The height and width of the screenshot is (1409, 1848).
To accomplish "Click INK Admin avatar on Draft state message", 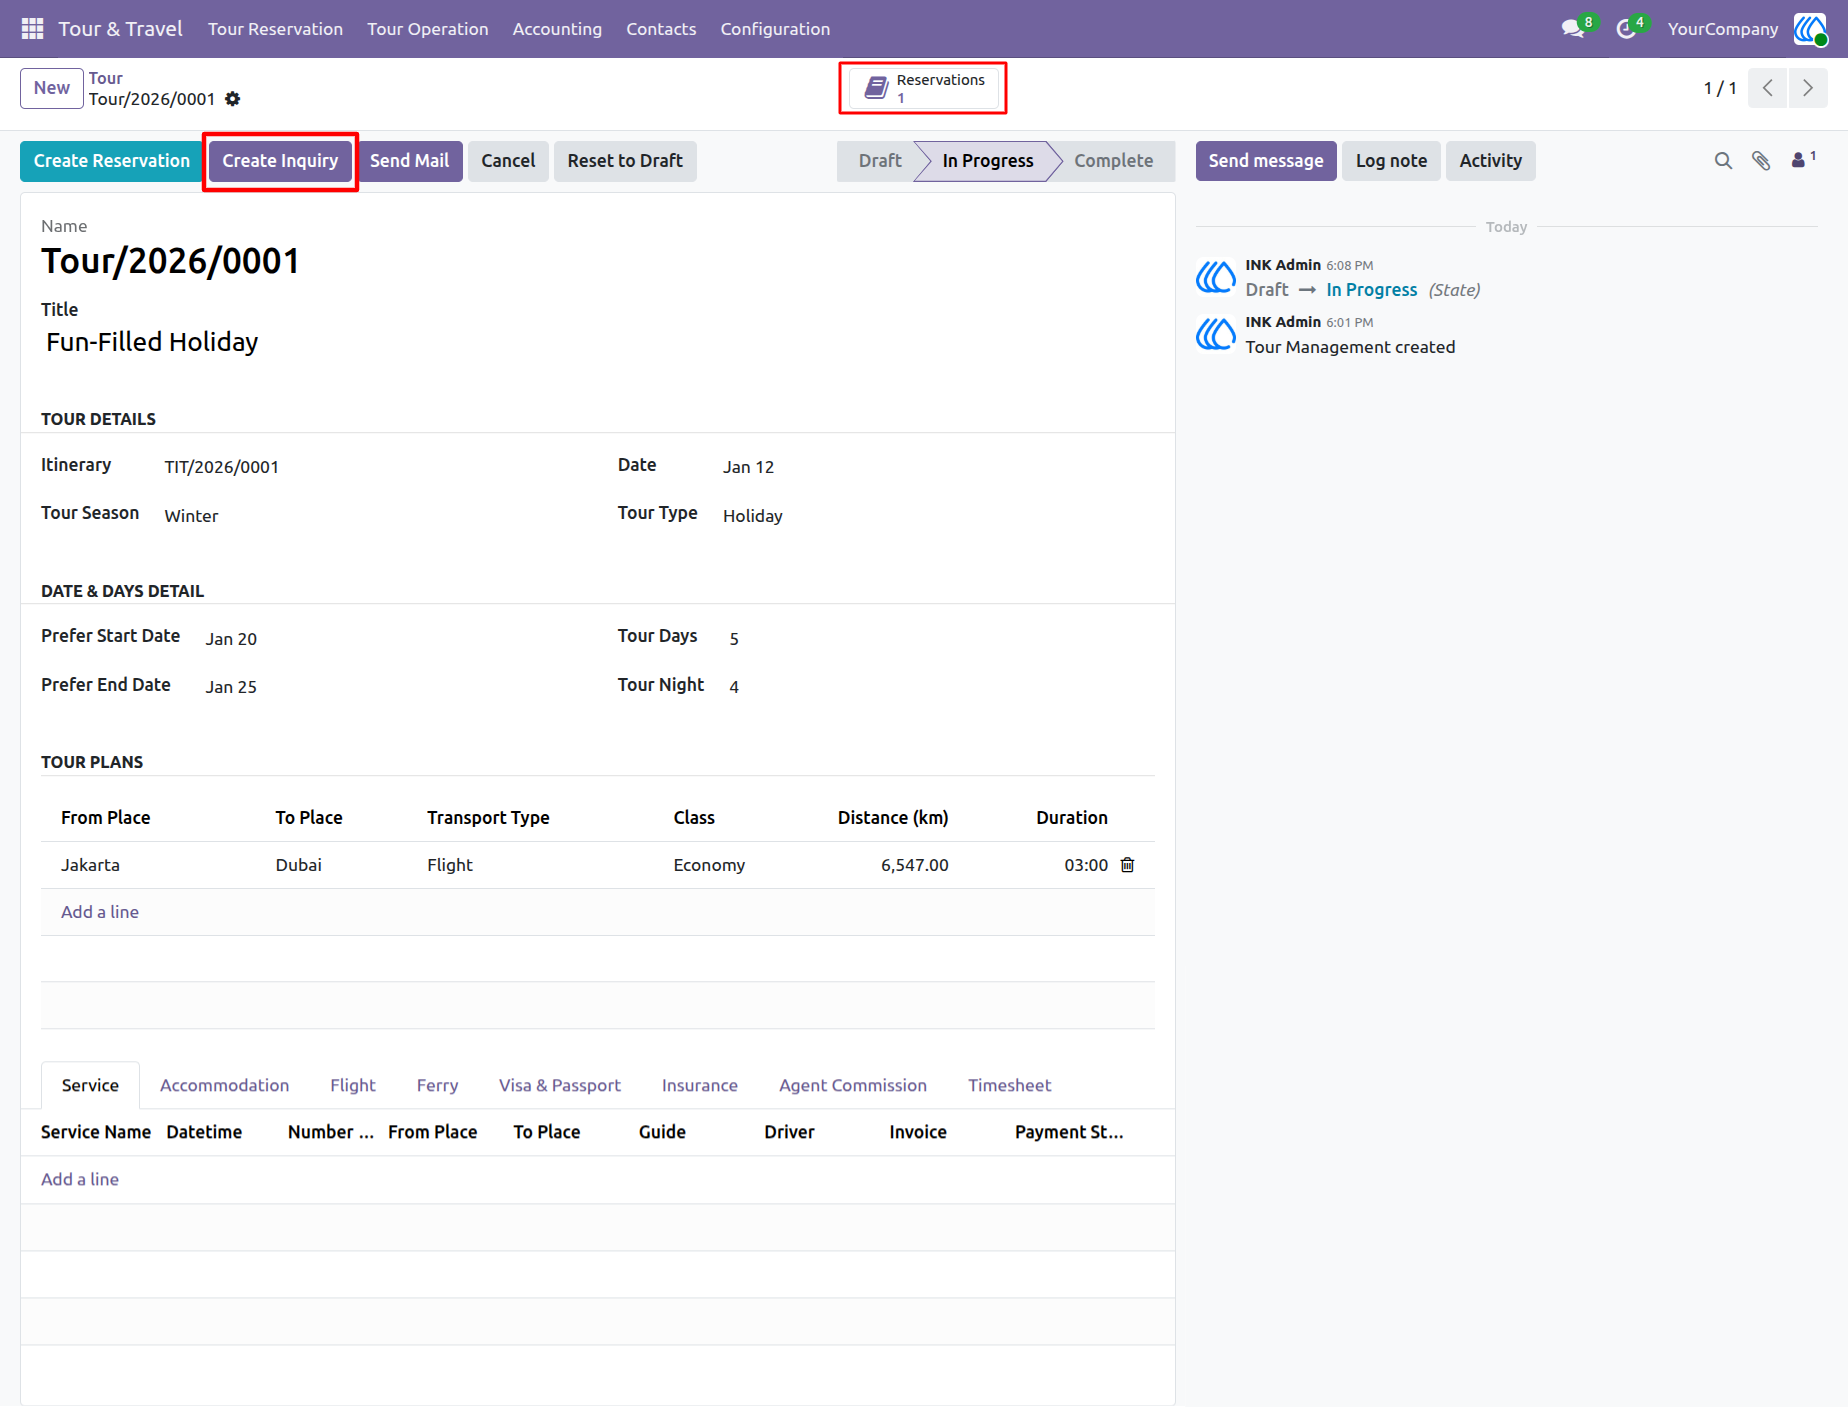I will [1216, 277].
